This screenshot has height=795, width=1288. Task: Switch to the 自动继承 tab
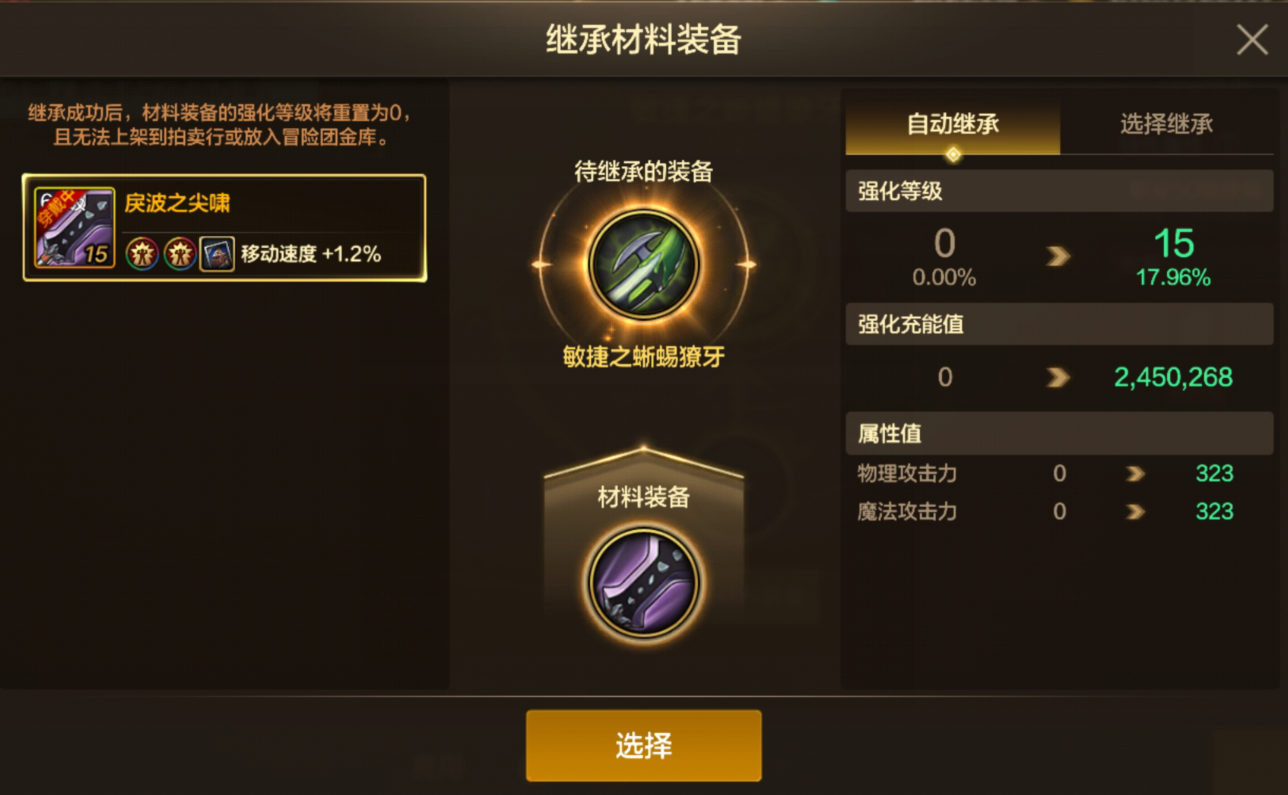tap(953, 124)
